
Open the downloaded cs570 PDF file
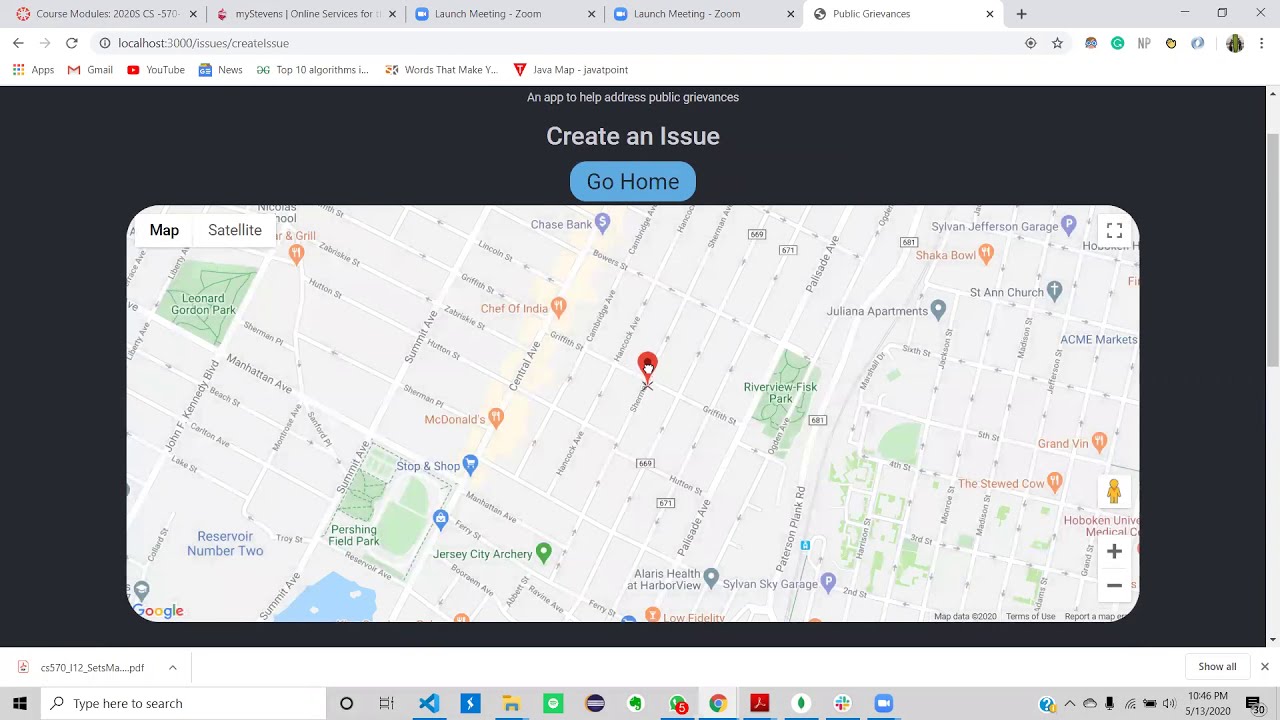pyautogui.click(x=83, y=667)
